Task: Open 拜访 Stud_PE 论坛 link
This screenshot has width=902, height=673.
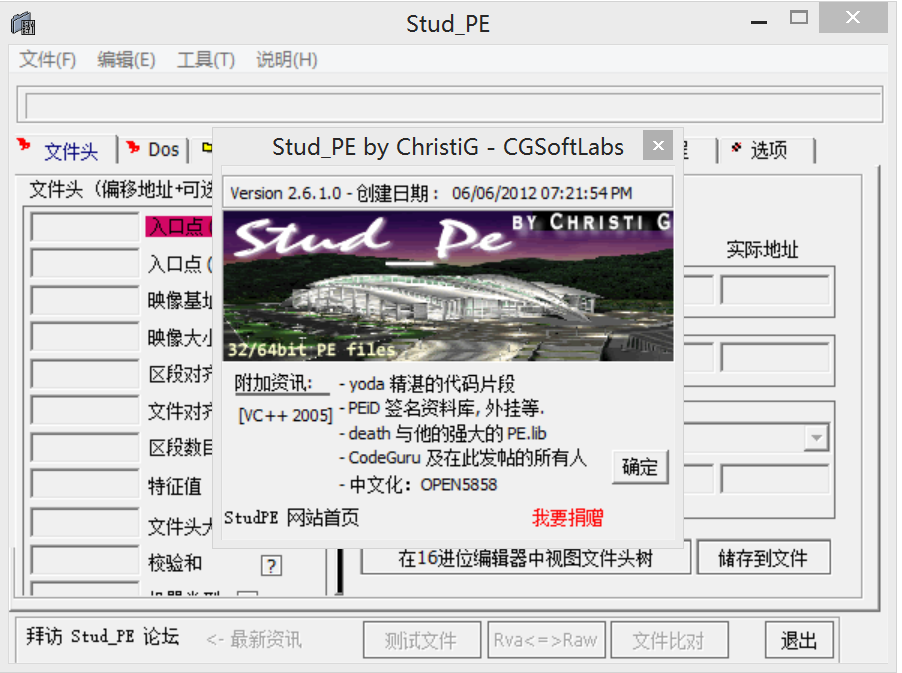Action: (102, 637)
